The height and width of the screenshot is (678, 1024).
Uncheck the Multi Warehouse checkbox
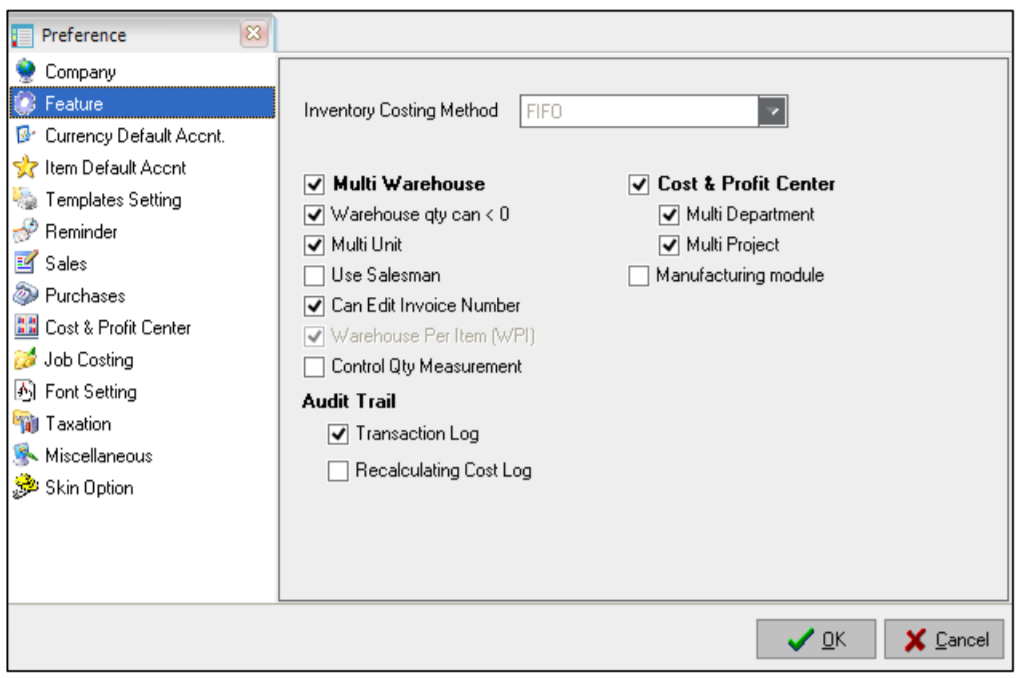click(314, 184)
